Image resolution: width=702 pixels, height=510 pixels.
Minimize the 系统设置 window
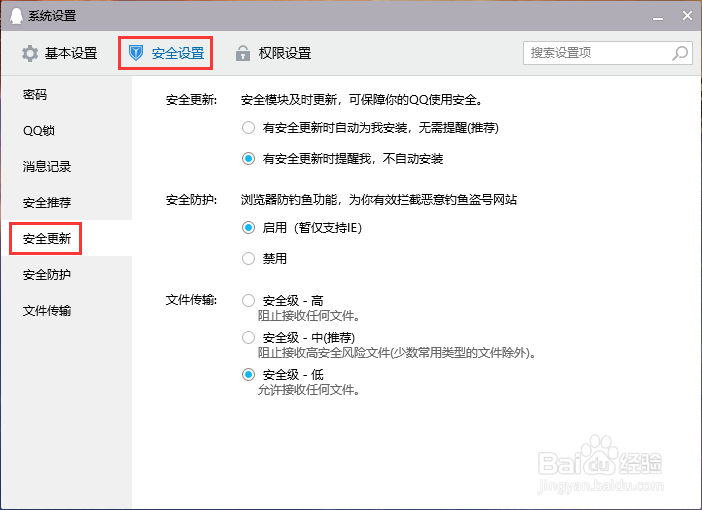(658, 17)
